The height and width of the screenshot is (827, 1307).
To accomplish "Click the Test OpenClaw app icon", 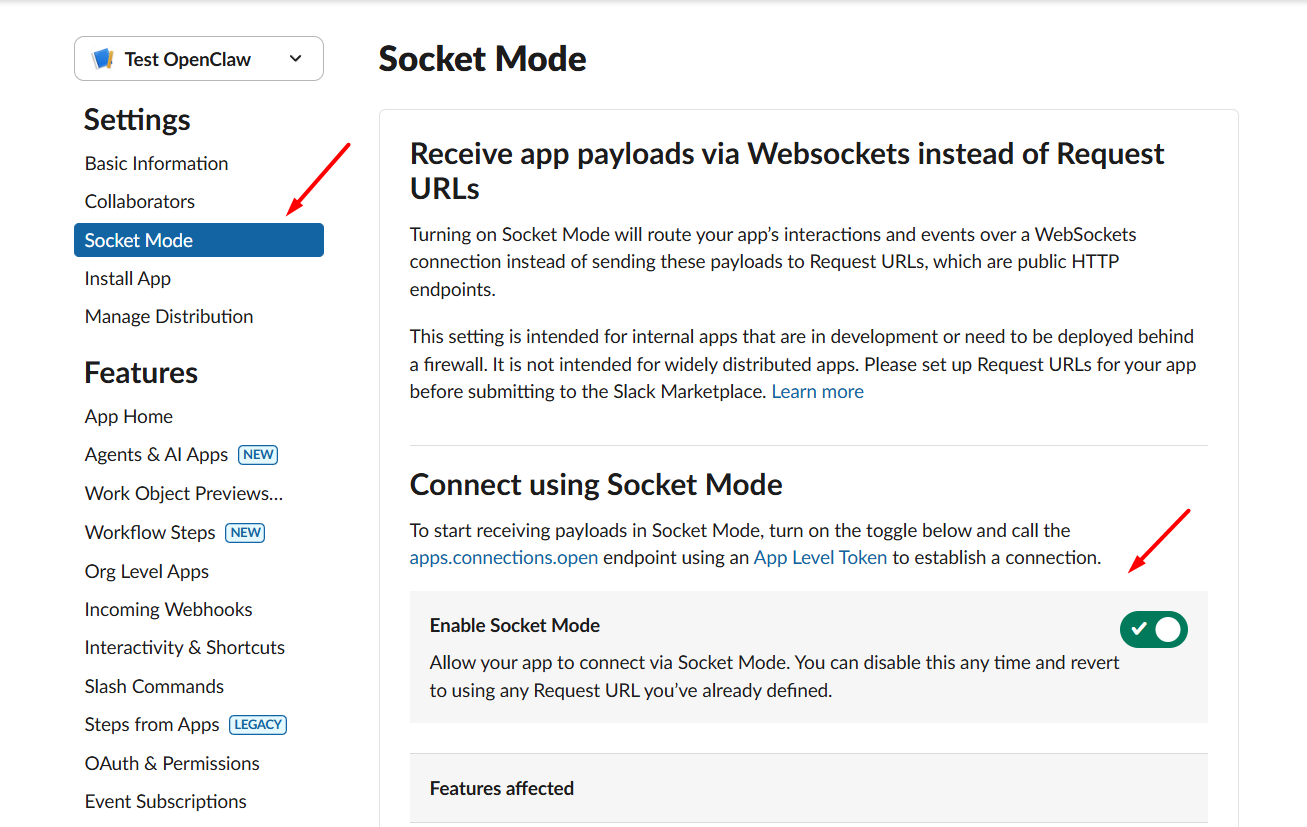I will [102, 59].
